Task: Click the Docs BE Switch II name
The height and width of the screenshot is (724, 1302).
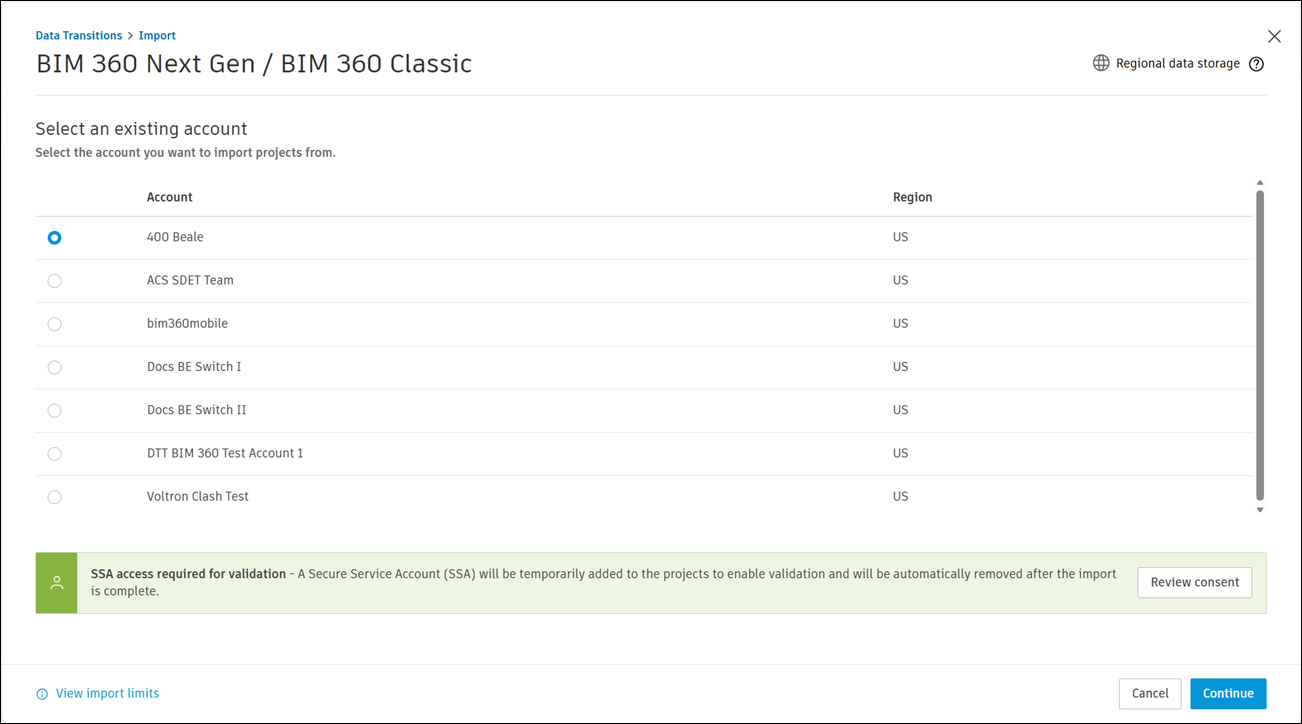Action: tap(196, 410)
